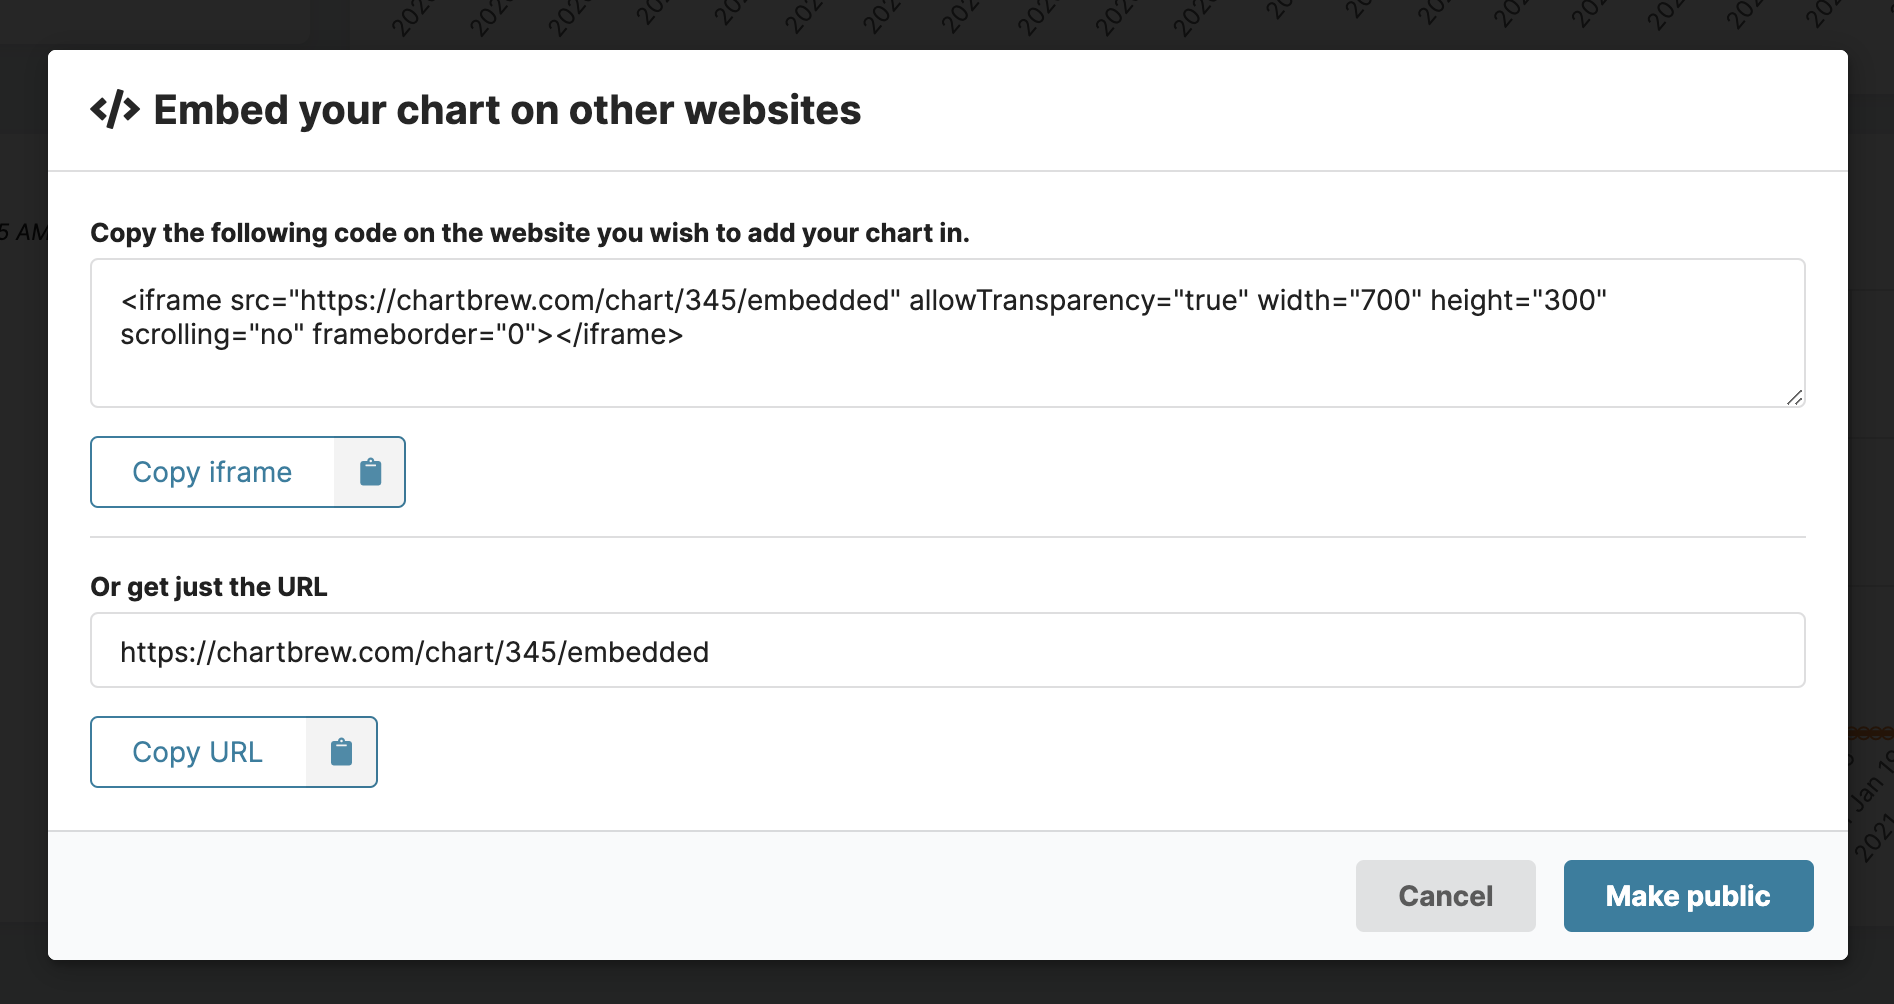
Task: Click the 'Embed your chart on other websites' heading
Action: pyautogui.click(x=507, y=110)
